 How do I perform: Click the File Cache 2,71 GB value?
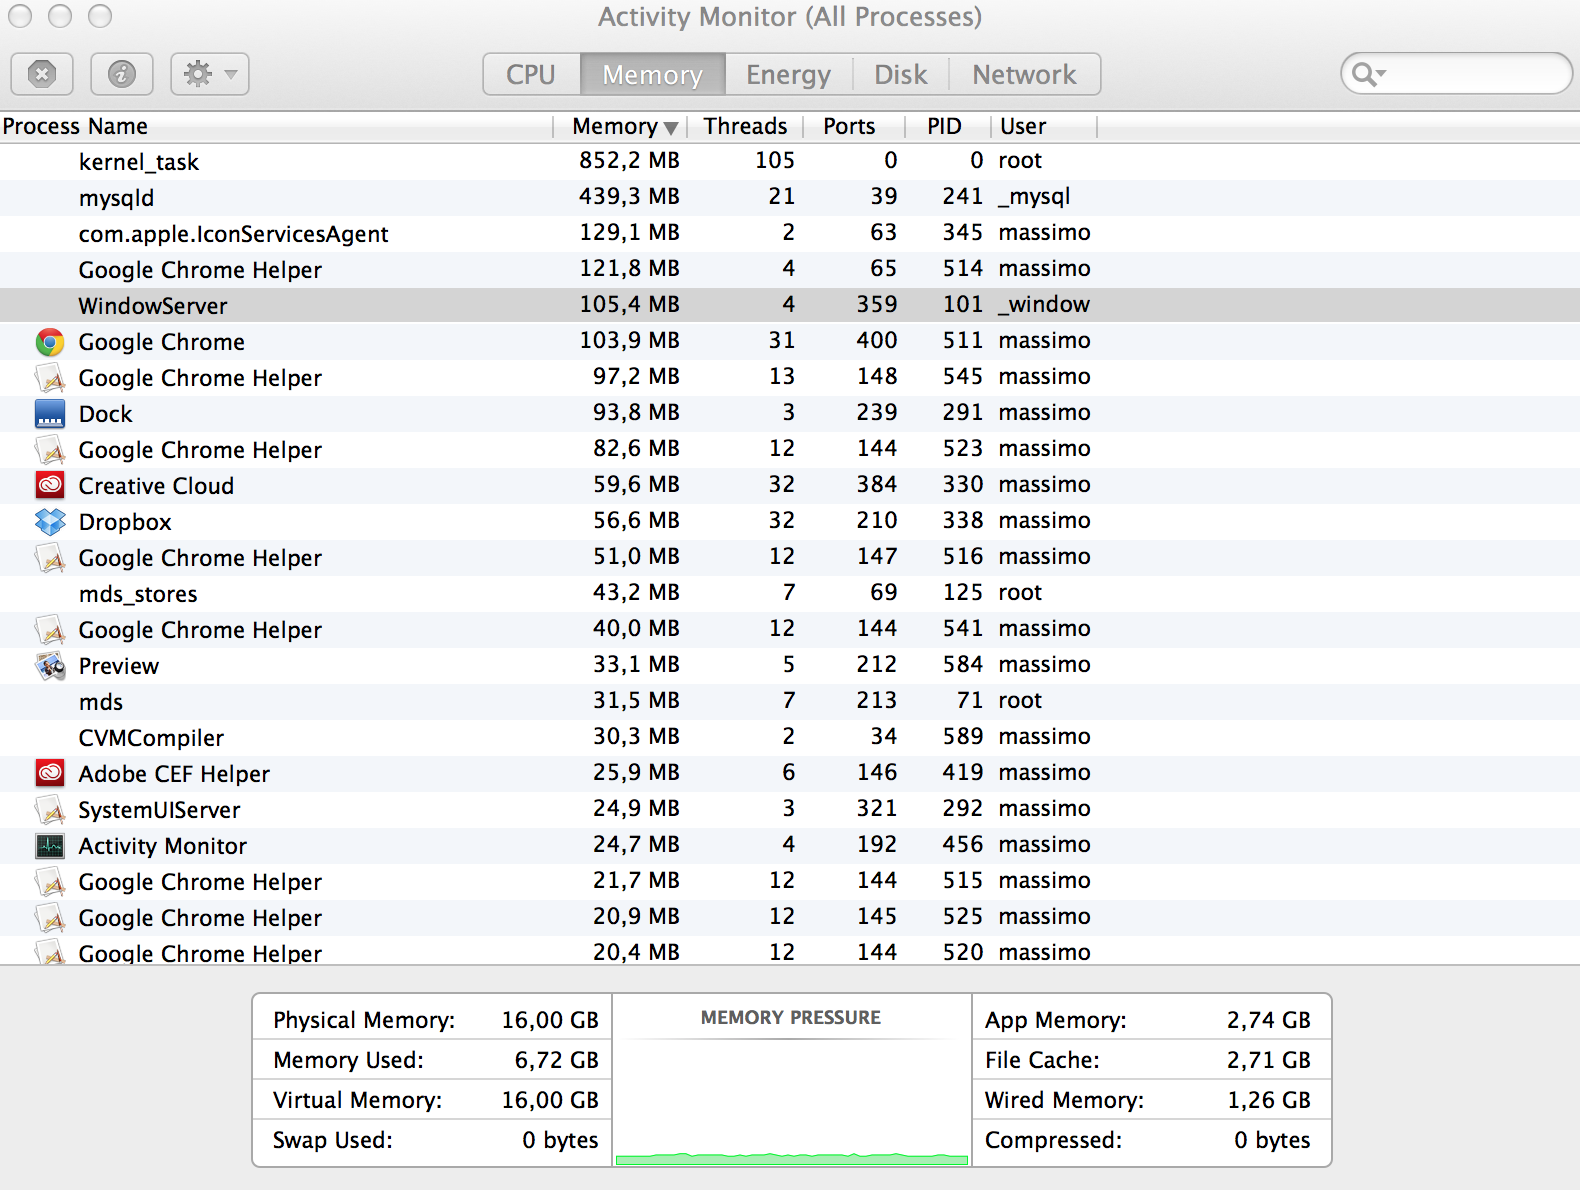[1268, 1060]
